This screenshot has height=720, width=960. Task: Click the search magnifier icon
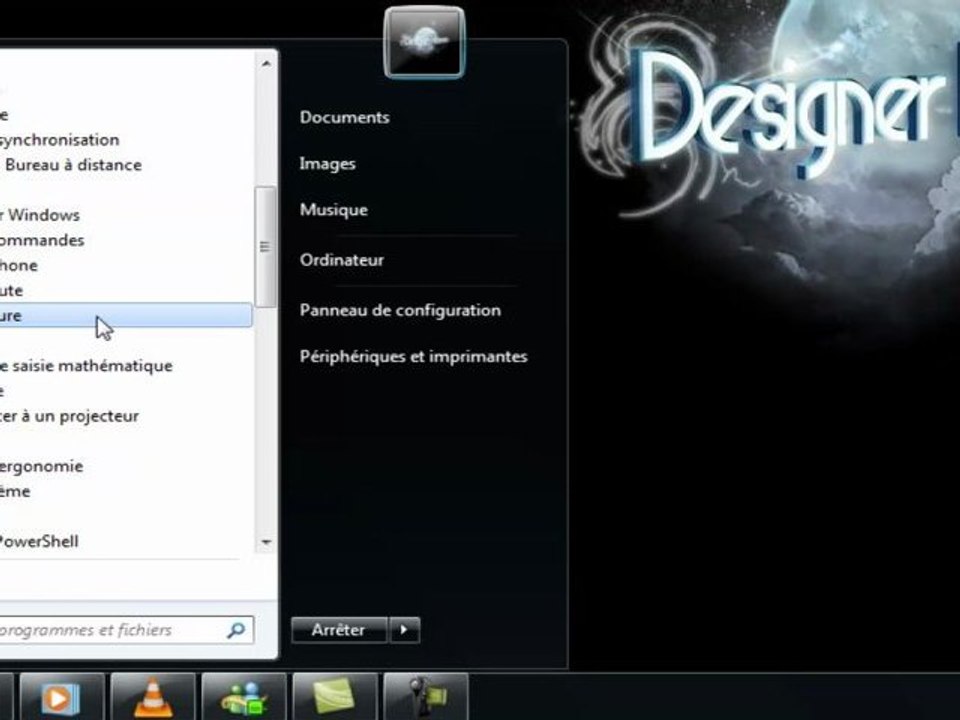pos(236,630)
